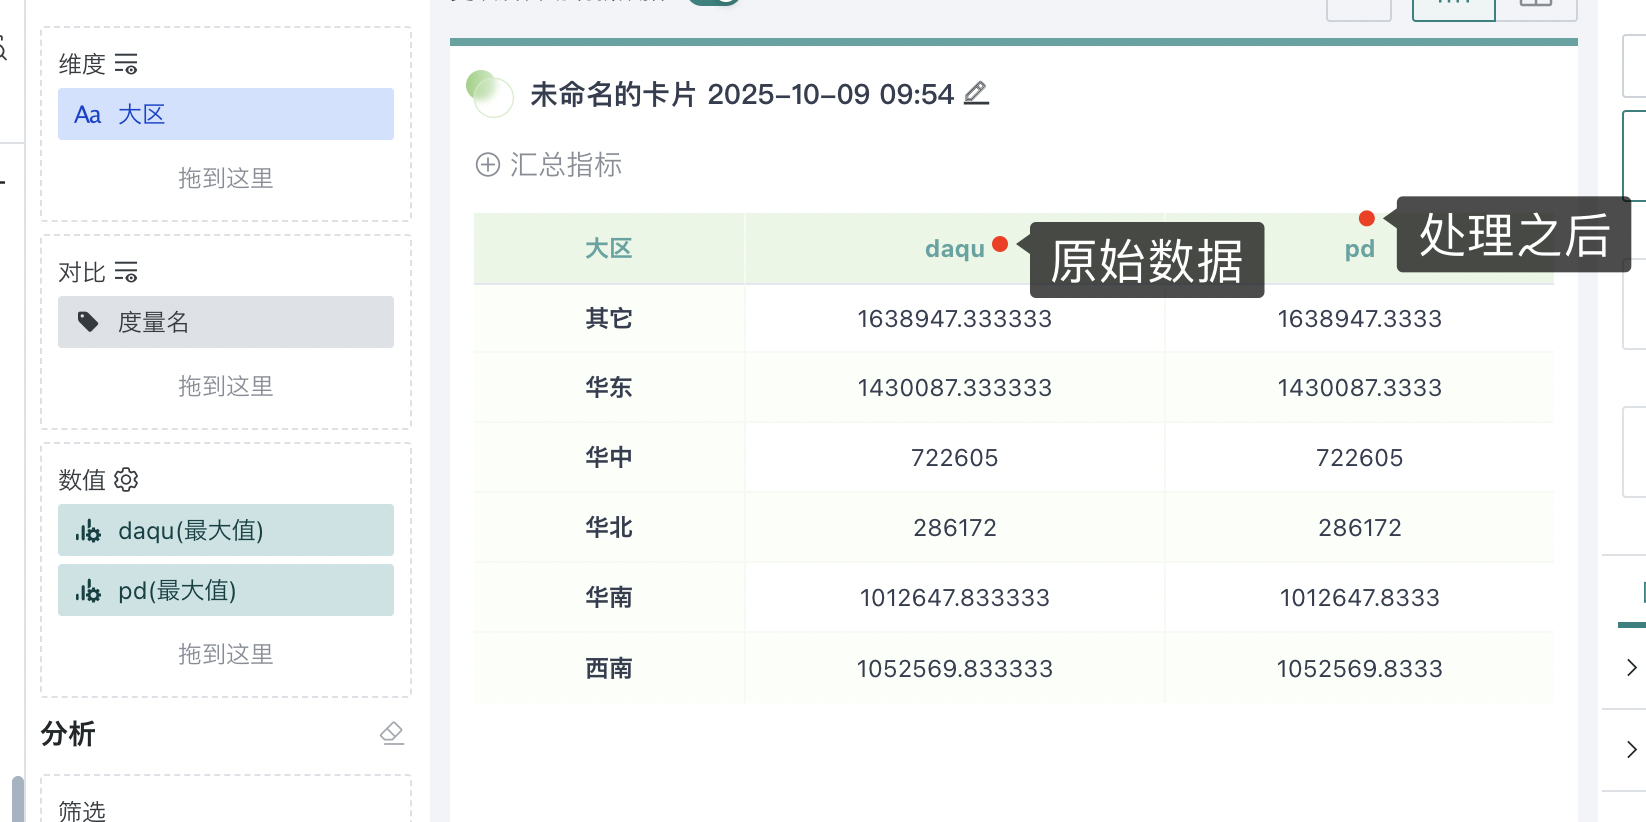
Task: Click cell value 1638947.333333
Action: pos(955,319)
